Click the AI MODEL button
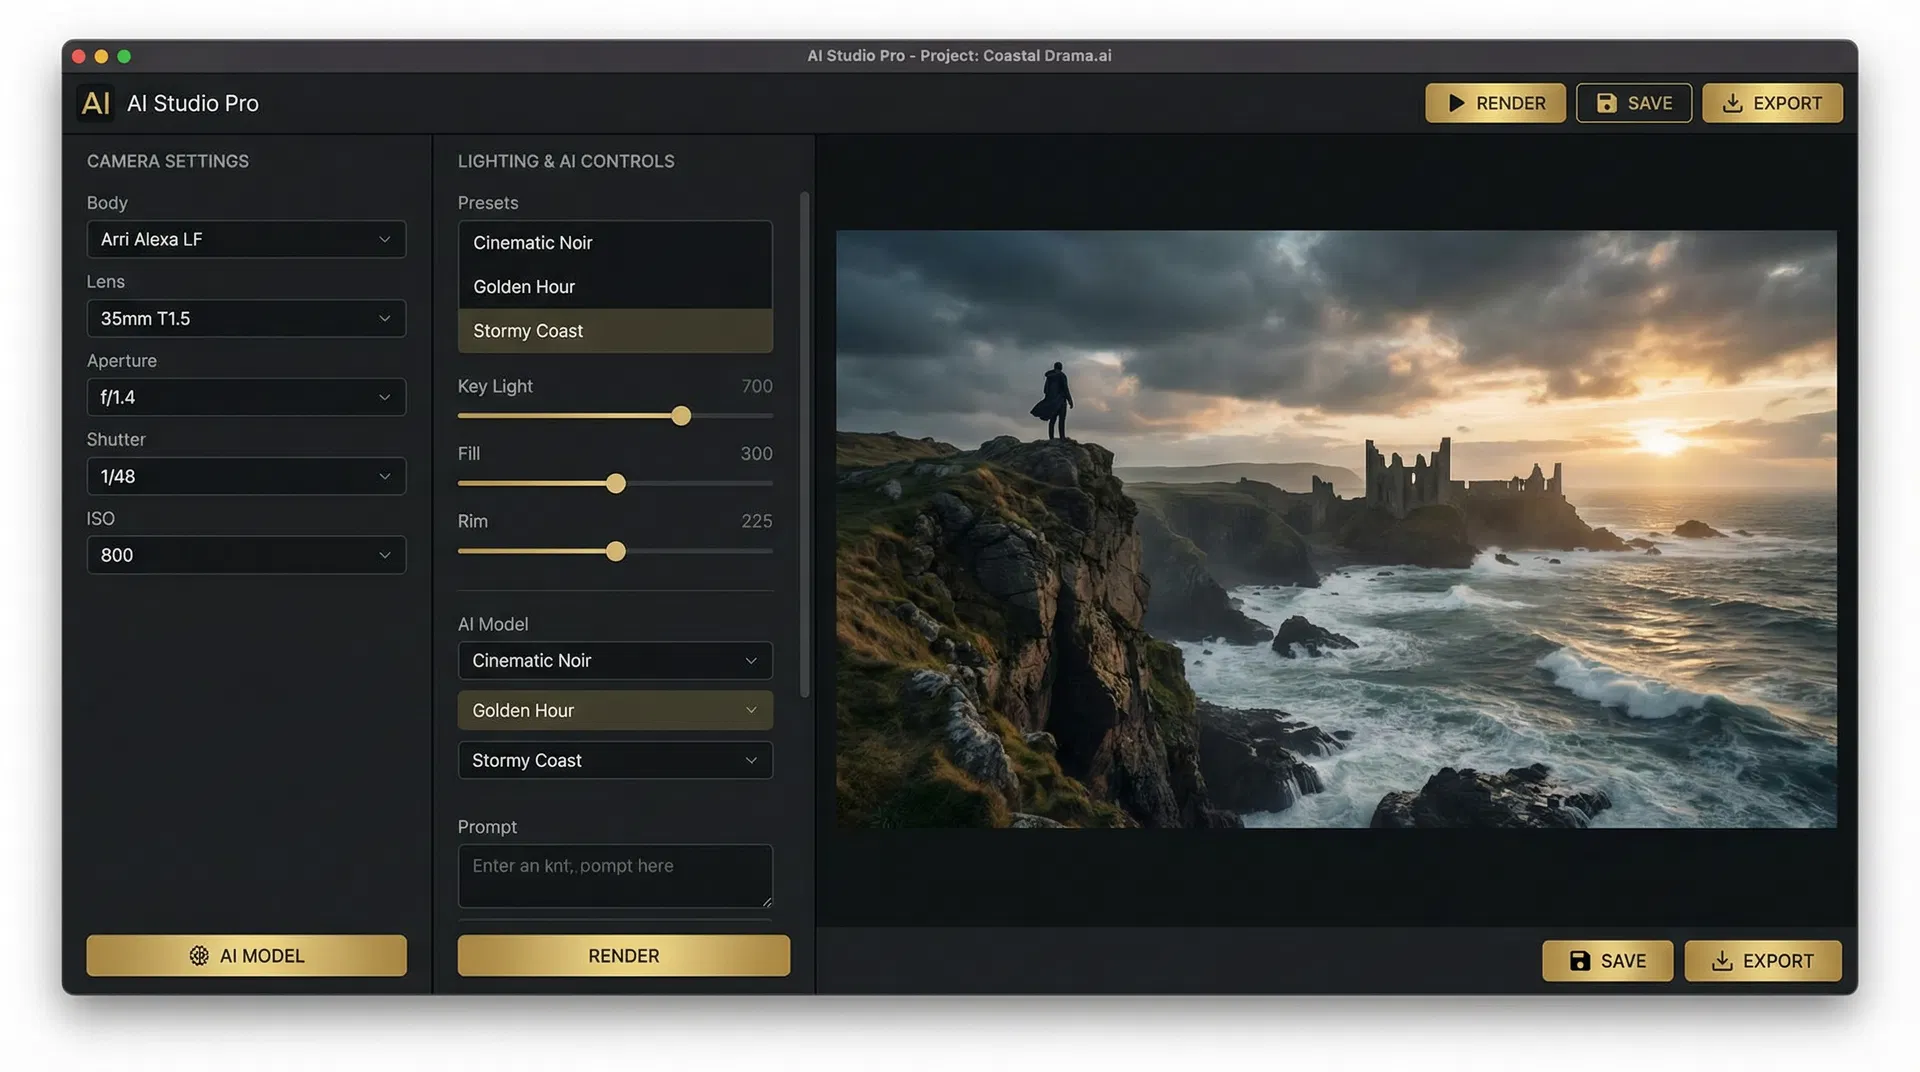The height and width of the screenshot is (1072, 1920). click(246, 955)
